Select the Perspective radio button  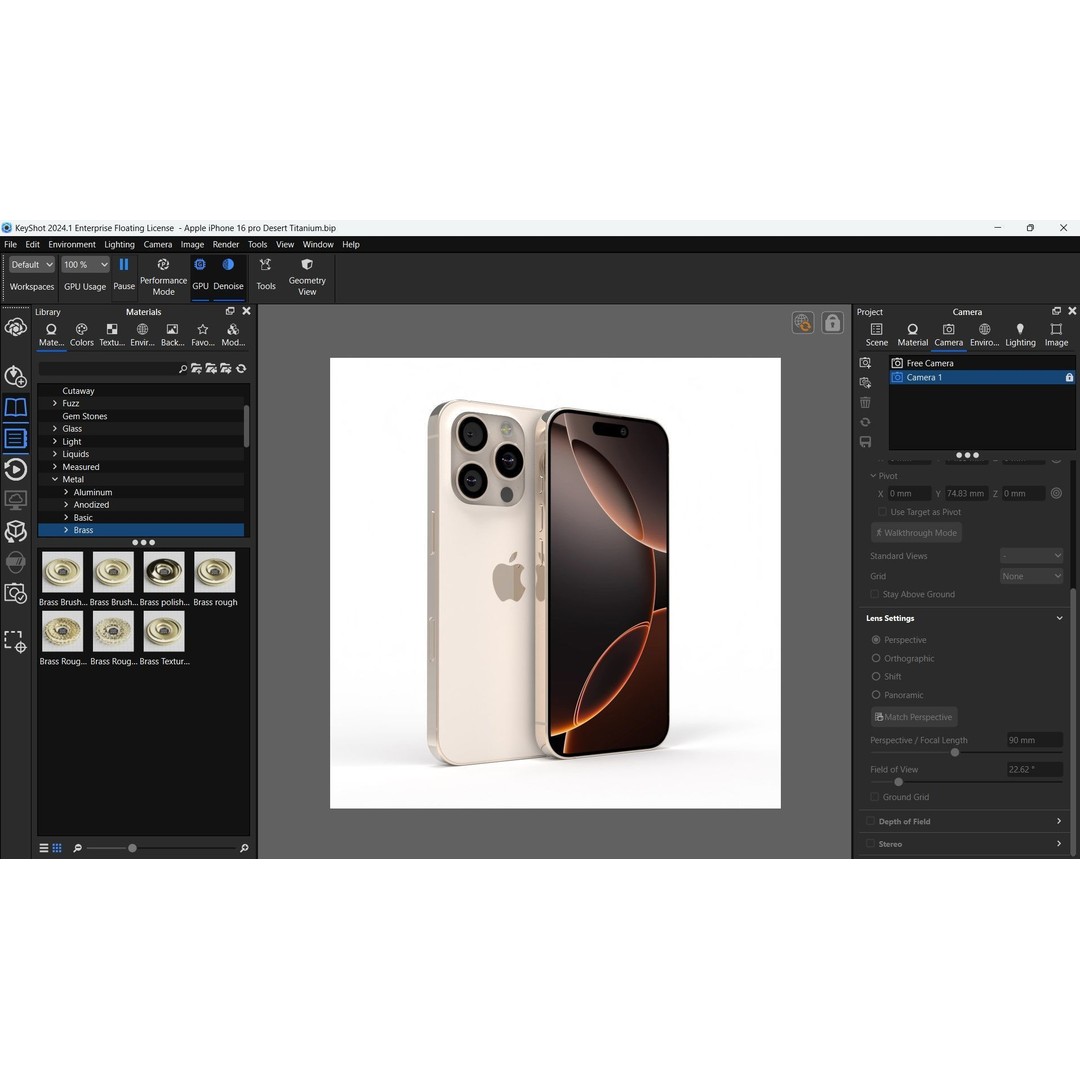[876, 640]
